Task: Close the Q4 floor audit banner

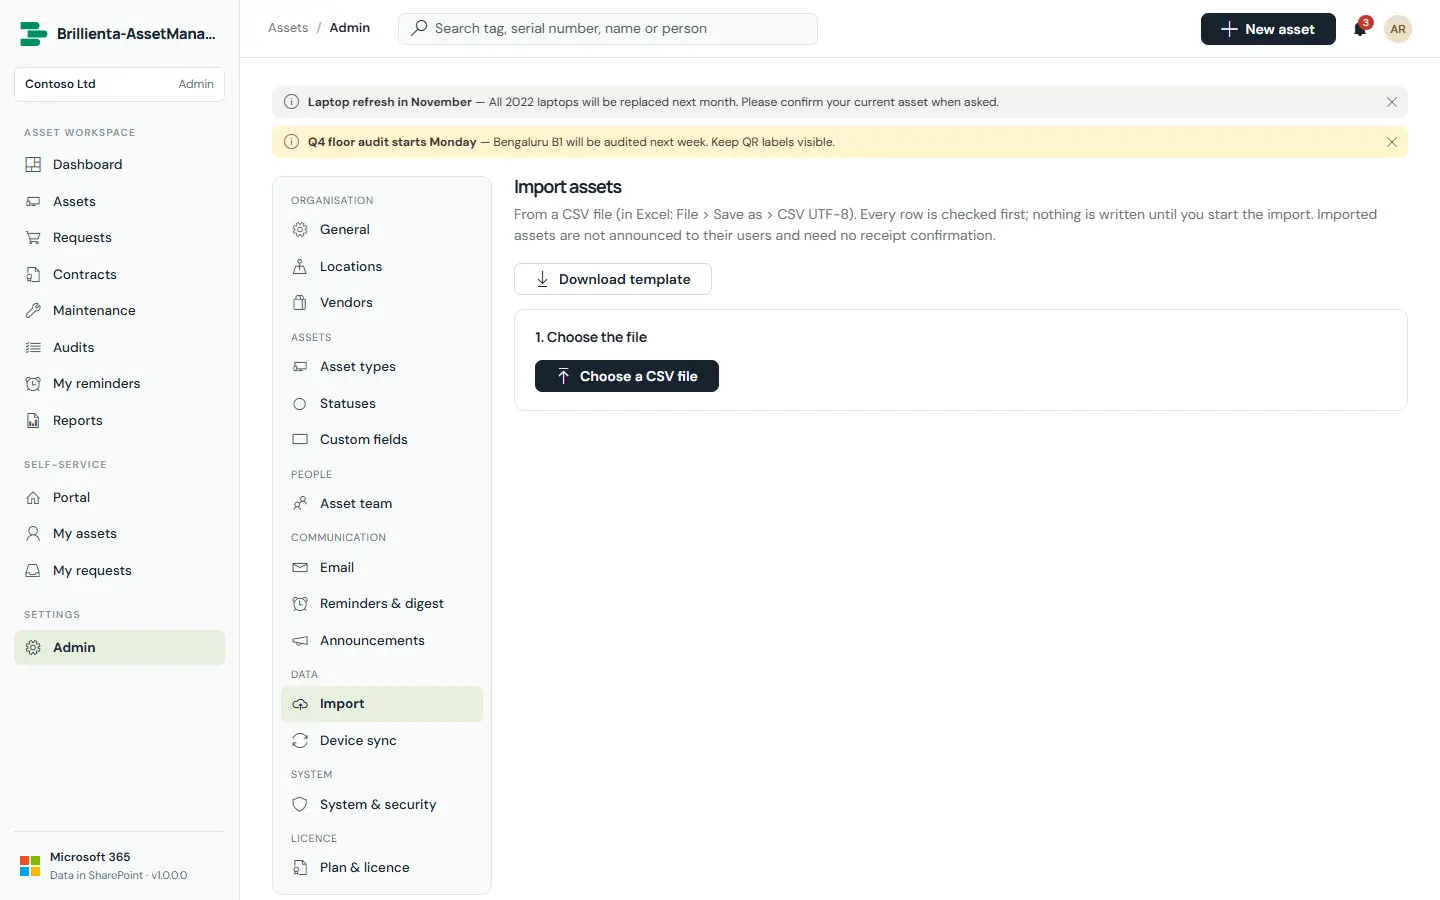Action: click(x=1392, y=142)
